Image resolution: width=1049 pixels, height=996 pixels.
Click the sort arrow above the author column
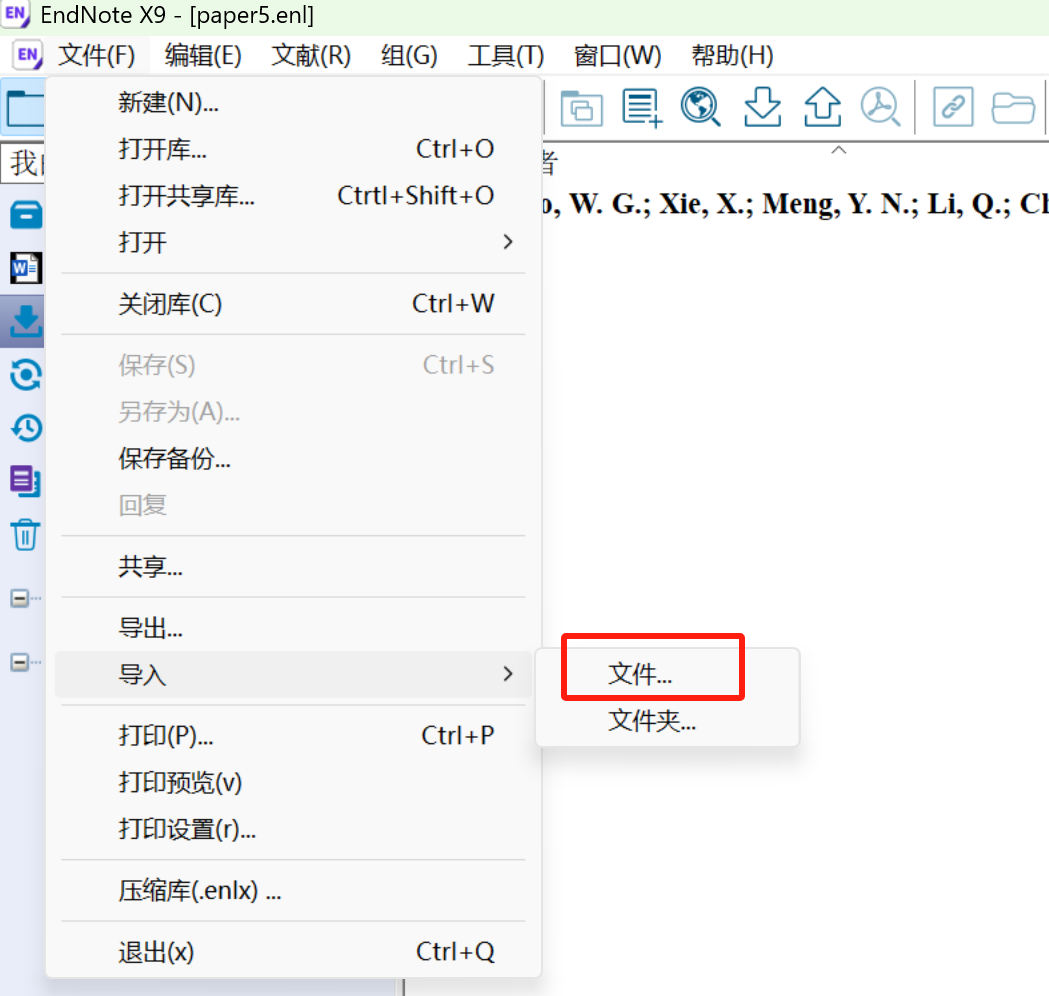[x=838, y=151]
